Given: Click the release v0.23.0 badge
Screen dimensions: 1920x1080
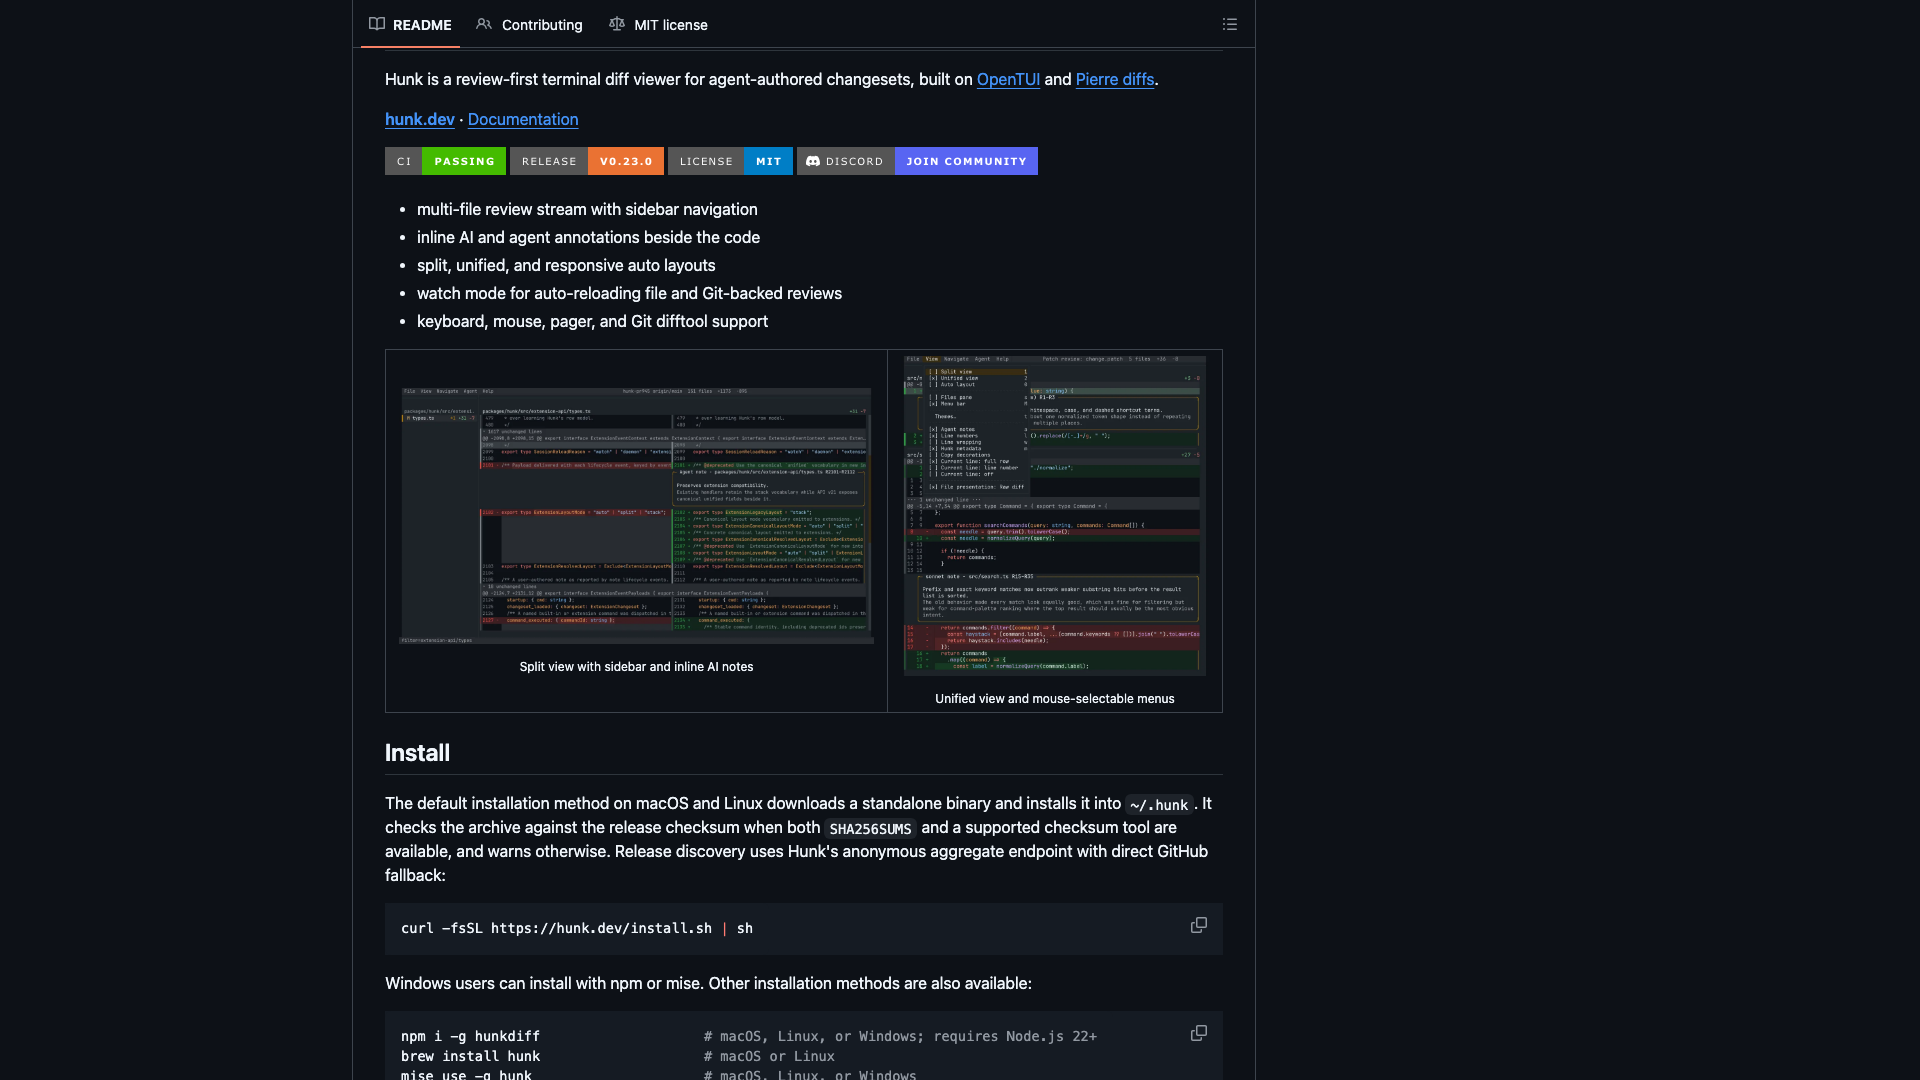Looking at the screenshot, I should point(587,161).
